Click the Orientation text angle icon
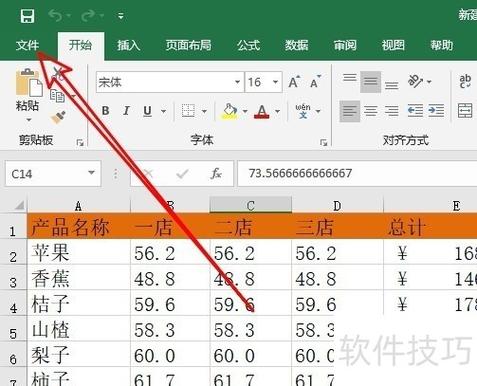The height and width of the screenshot is (386, 477). click(415, 81)
